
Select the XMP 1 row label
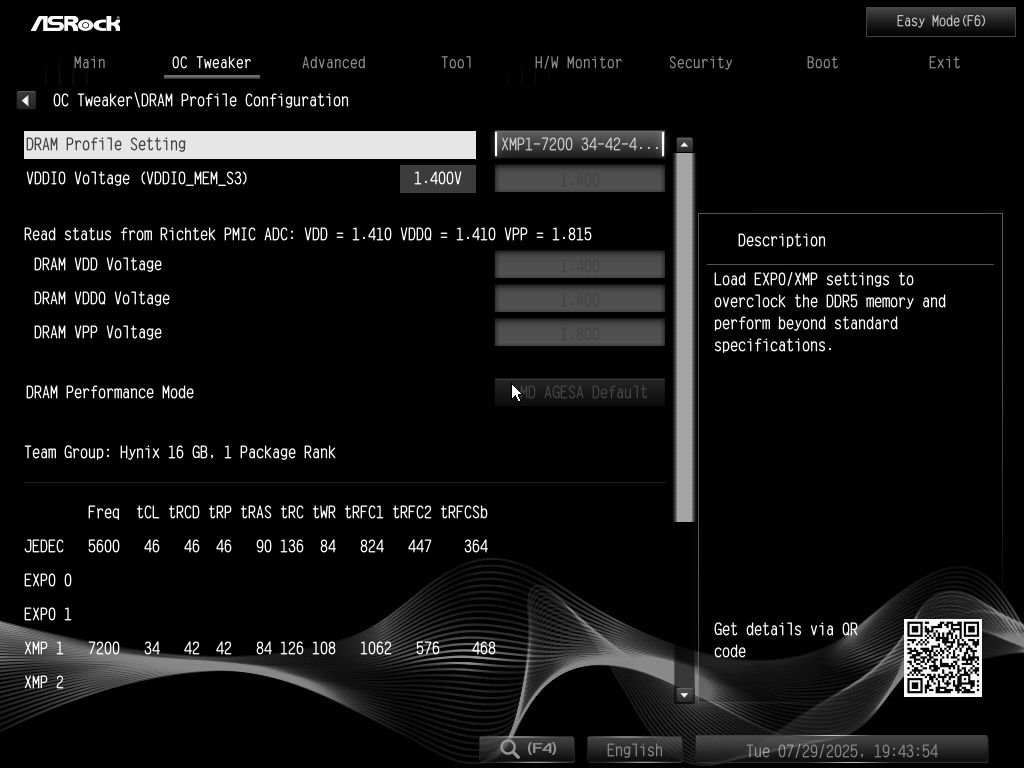pos(44,648)
